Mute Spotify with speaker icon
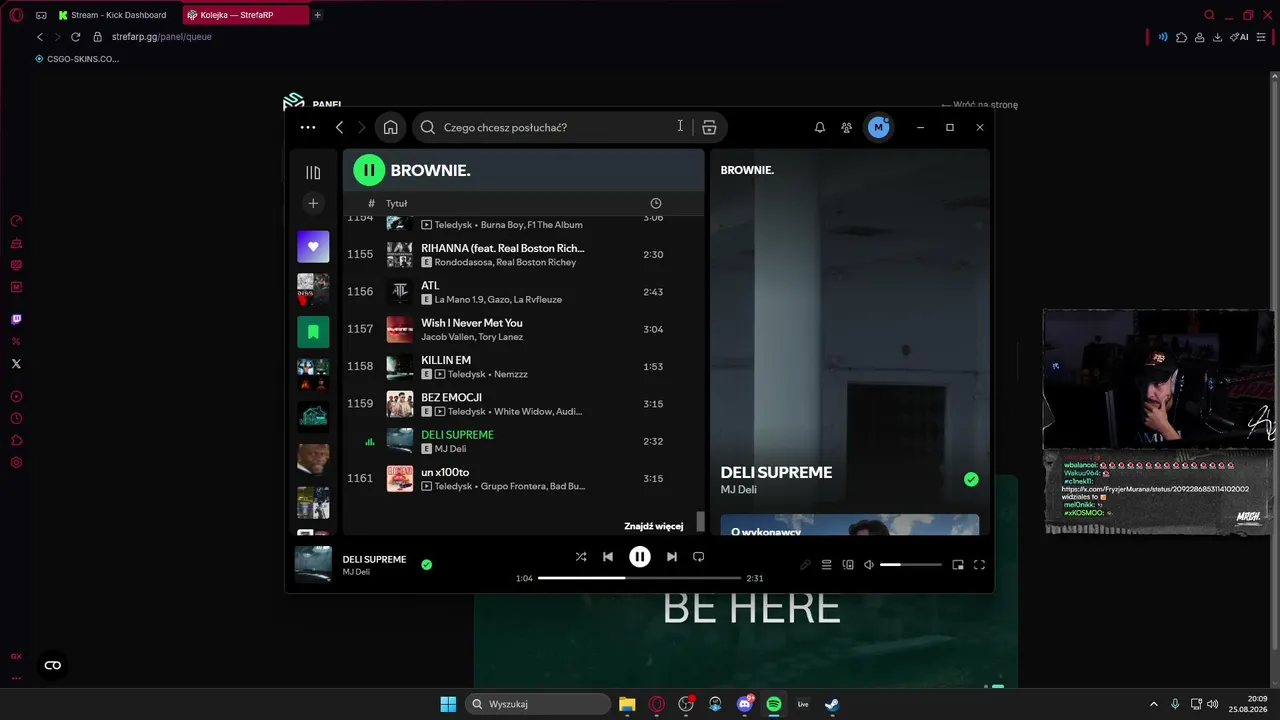This screenshot has width=1280, height=720. (869, 565)
